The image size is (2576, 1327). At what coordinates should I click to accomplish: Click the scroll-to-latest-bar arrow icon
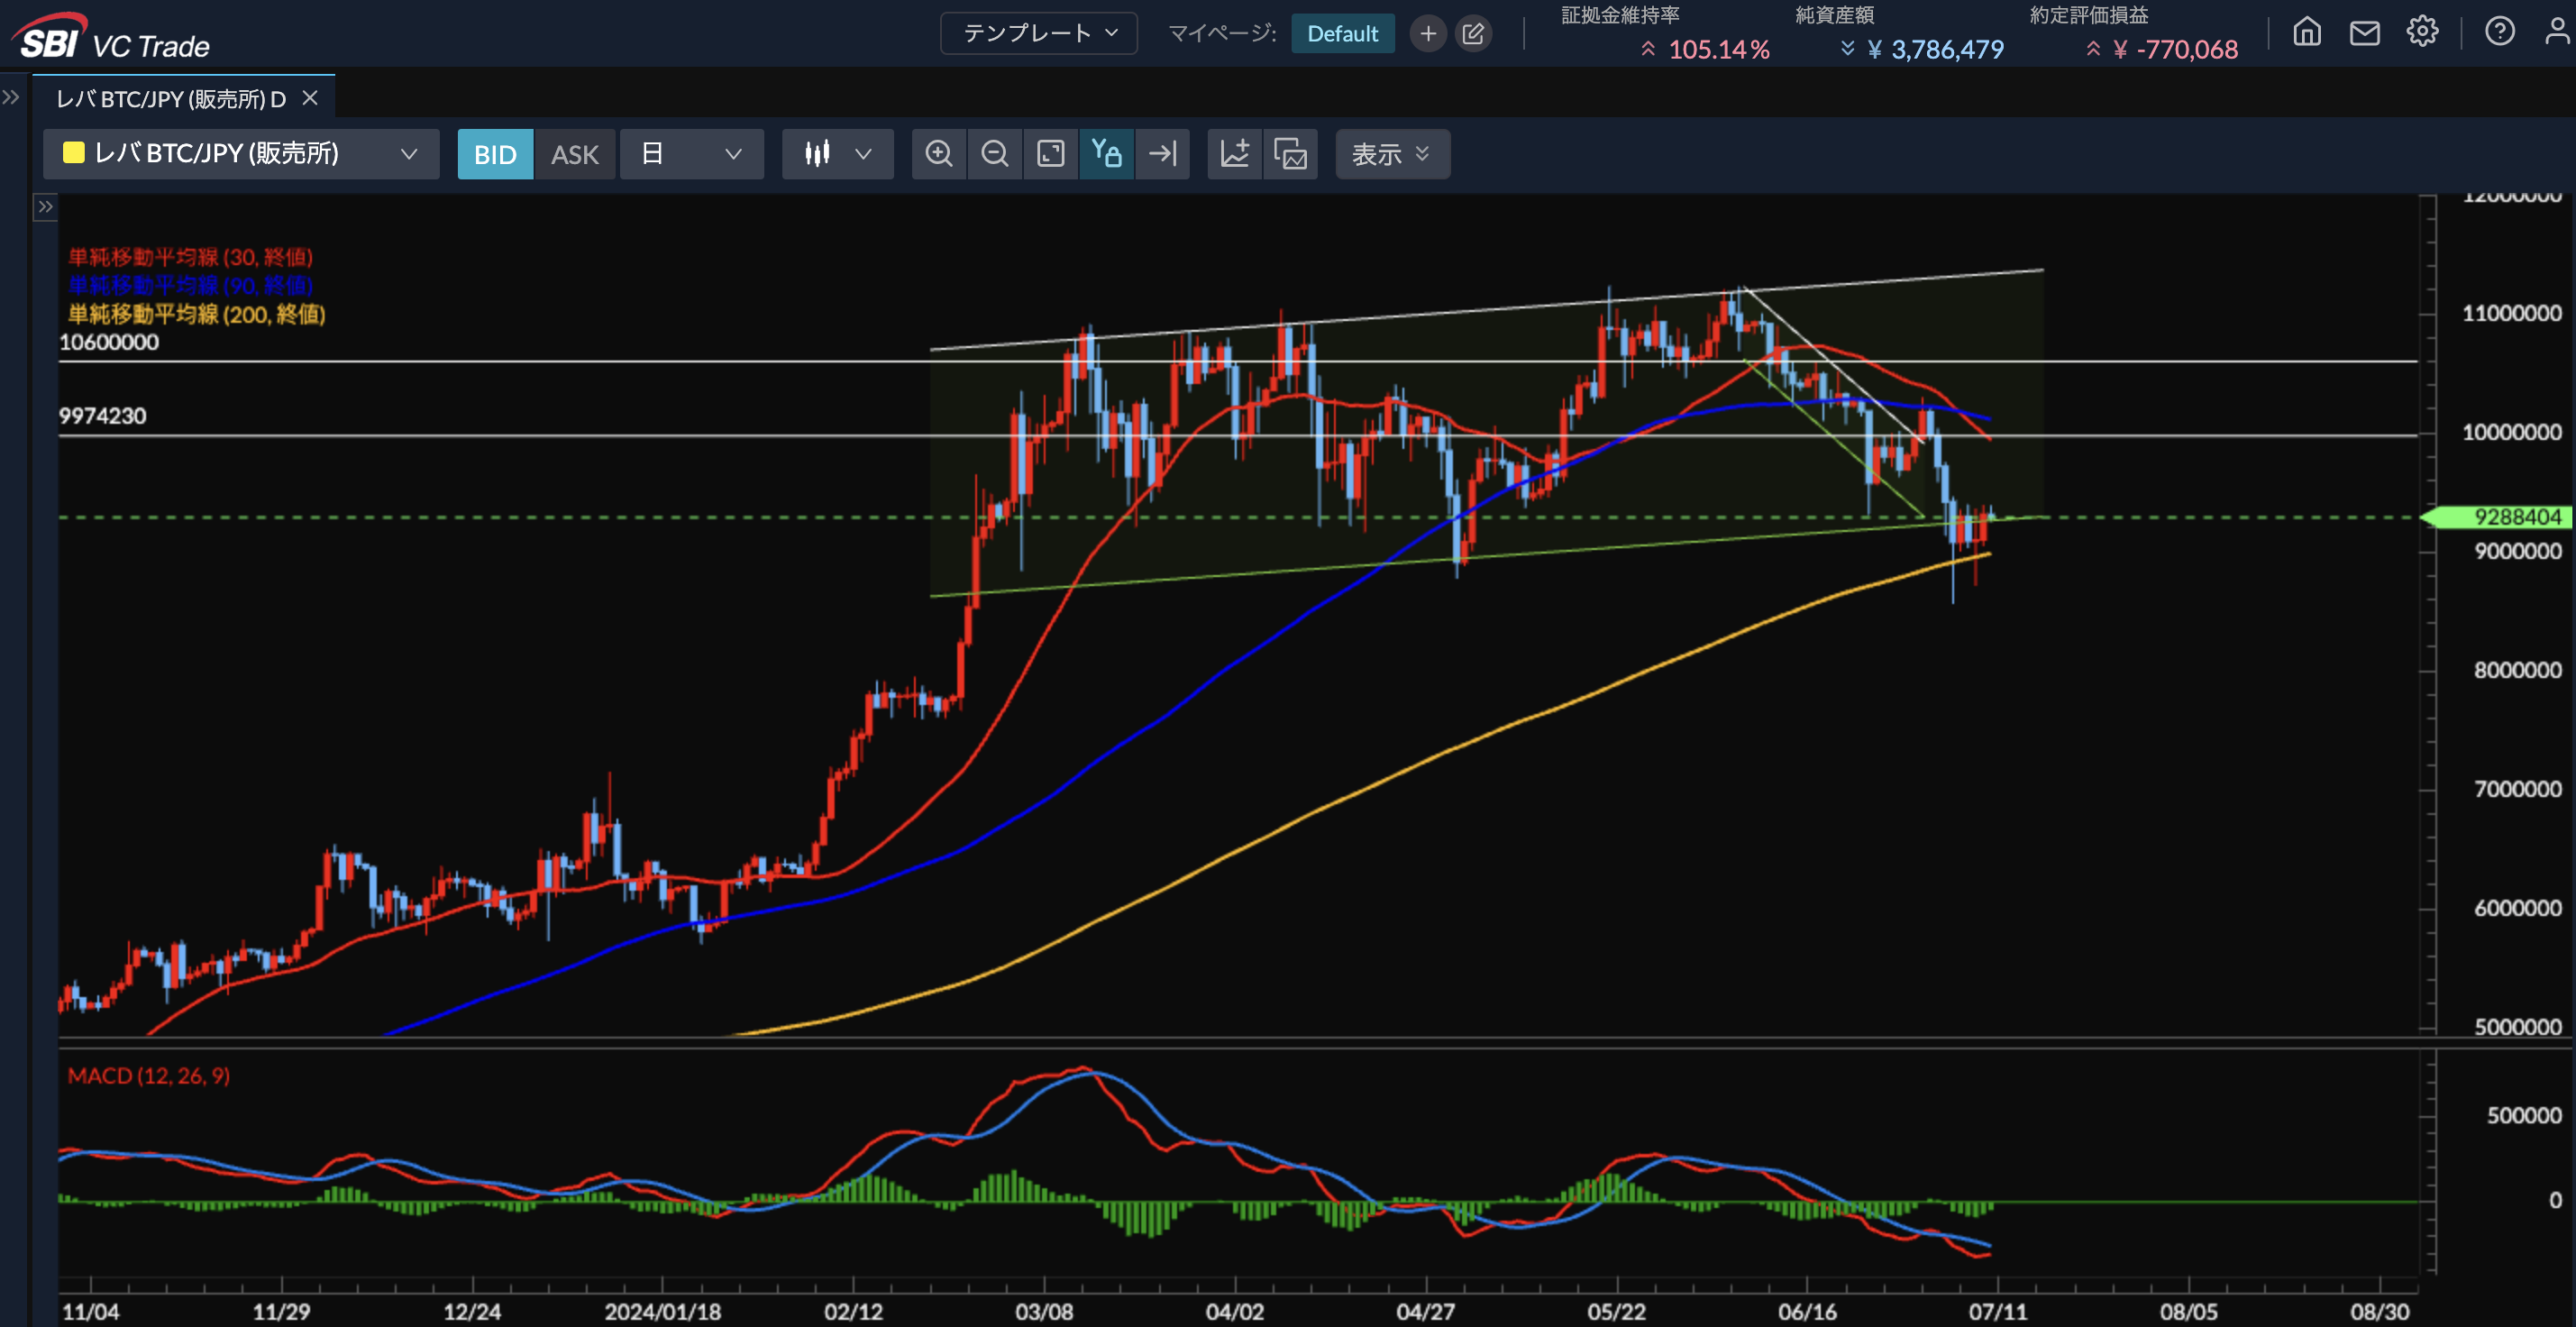(1162, 154)
